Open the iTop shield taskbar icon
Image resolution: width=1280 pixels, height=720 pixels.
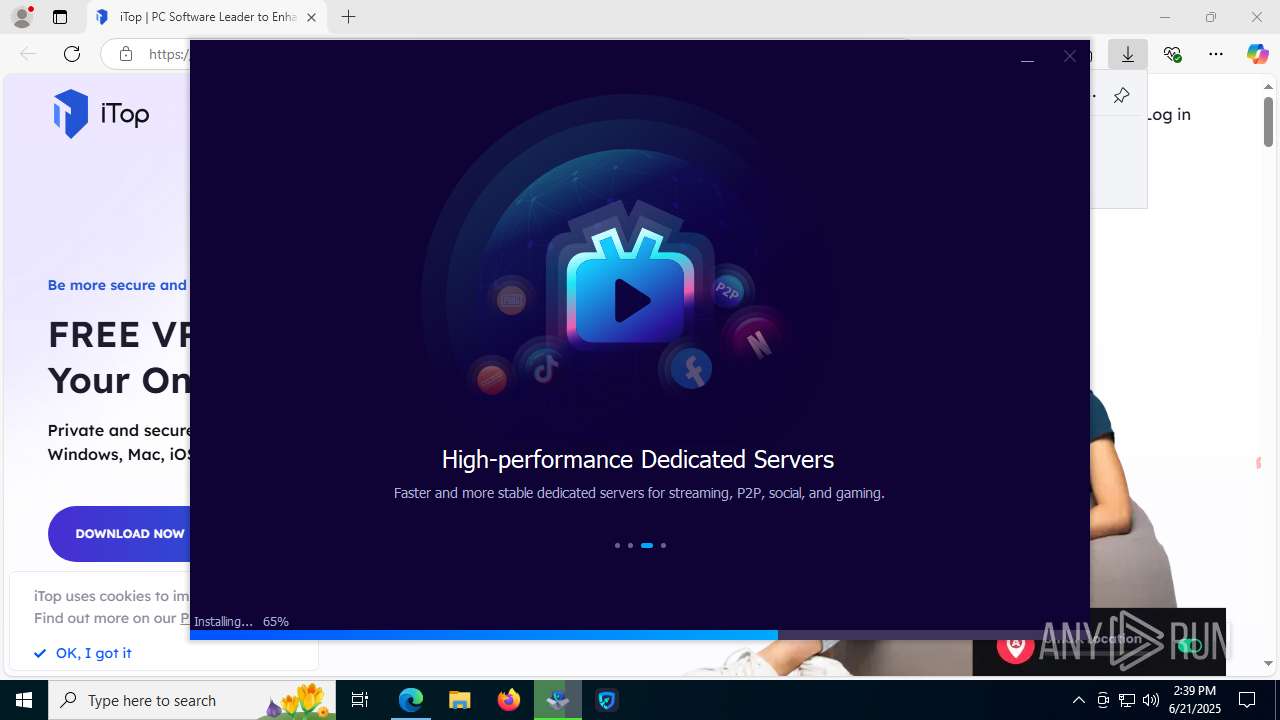pos(606,700)
